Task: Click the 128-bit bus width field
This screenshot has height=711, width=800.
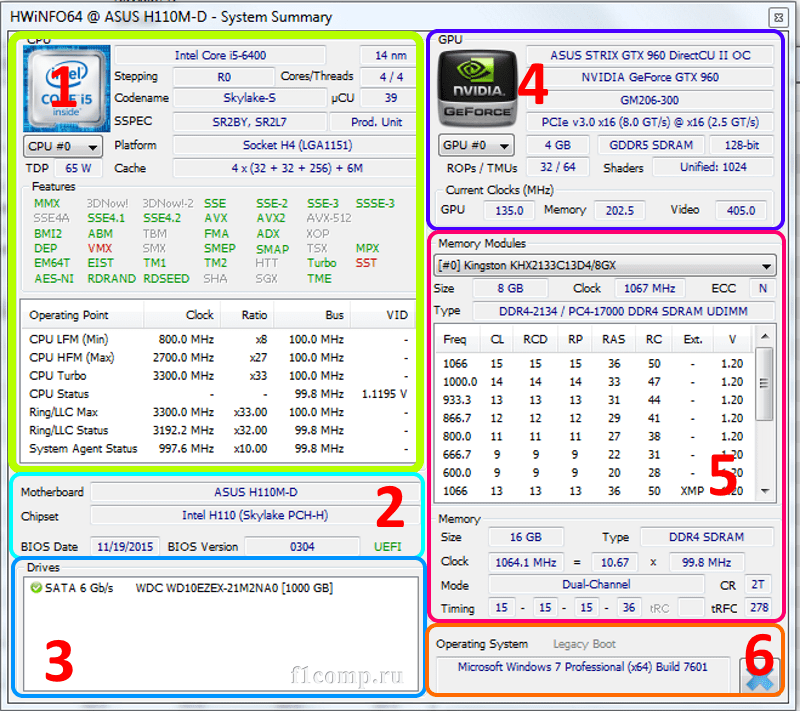Action: point(742,145)
